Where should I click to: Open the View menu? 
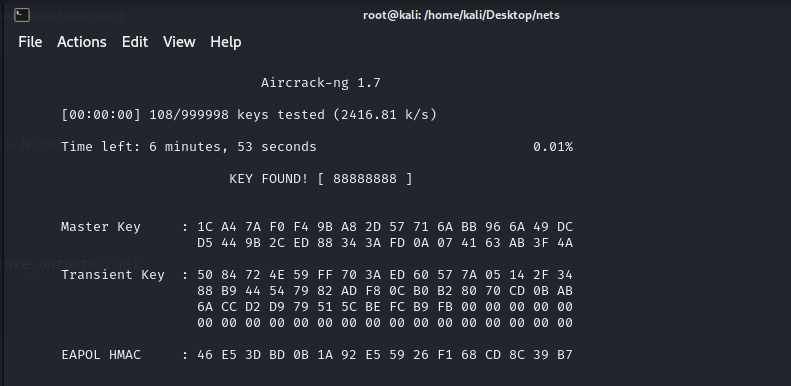(x=179, y=42)
